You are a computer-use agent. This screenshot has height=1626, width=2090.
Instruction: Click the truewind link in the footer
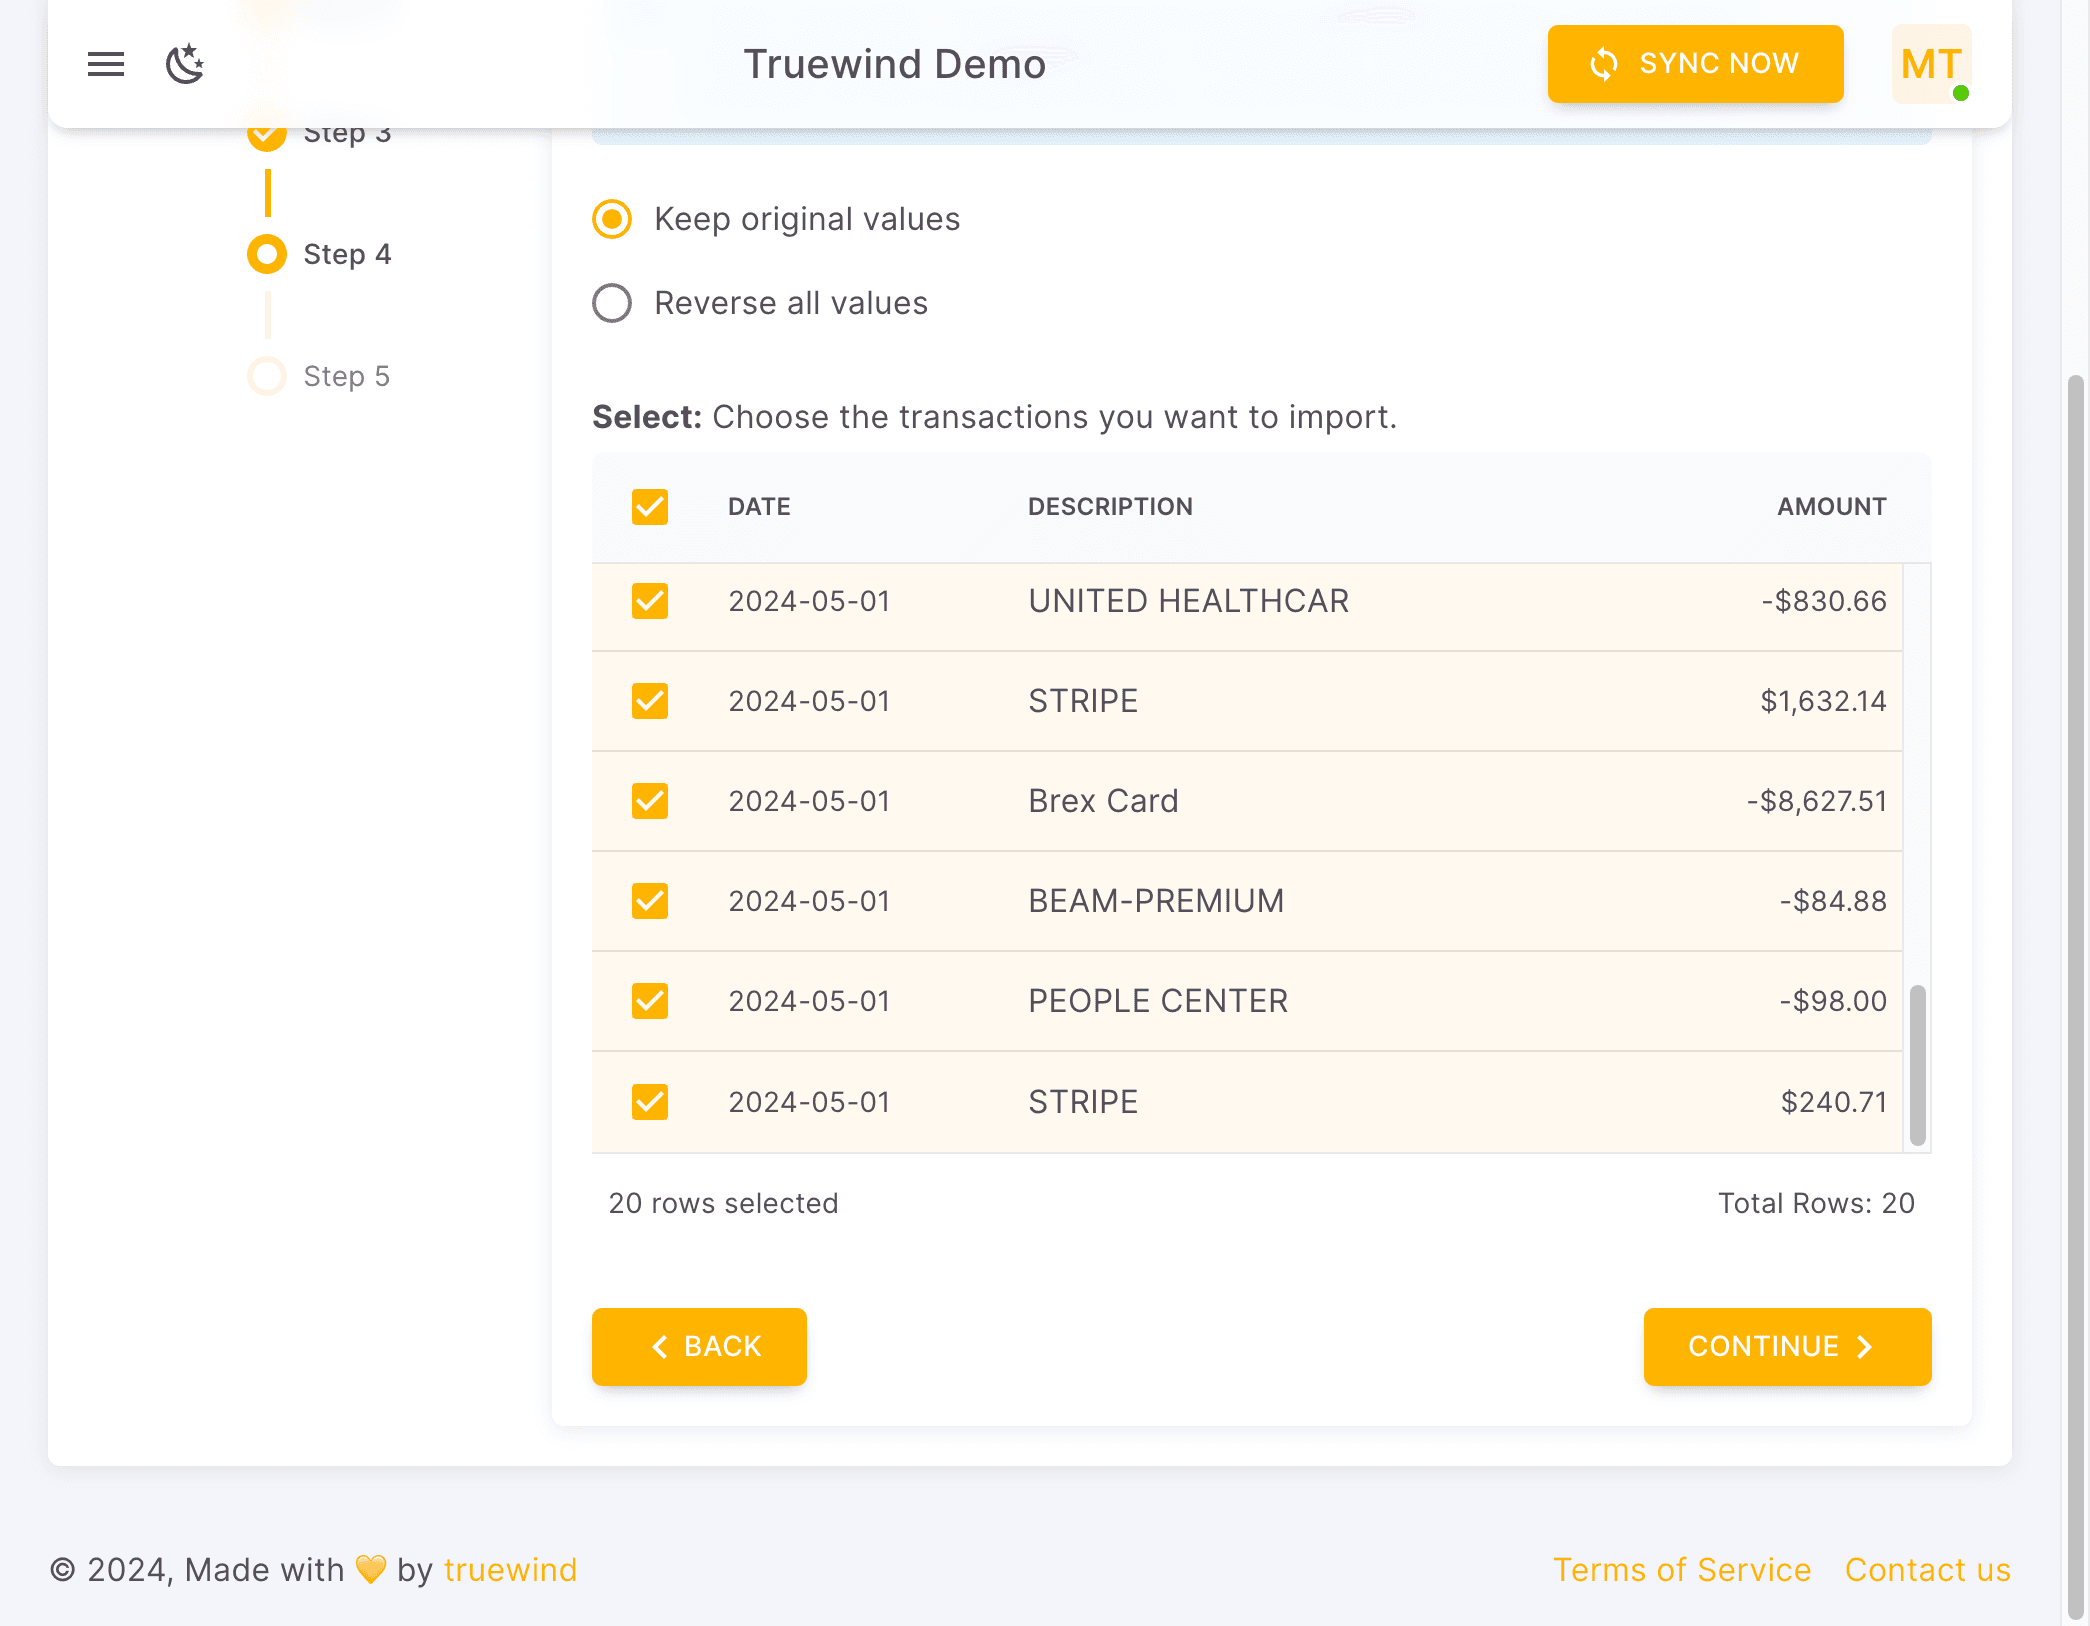tap(510, 1569)
